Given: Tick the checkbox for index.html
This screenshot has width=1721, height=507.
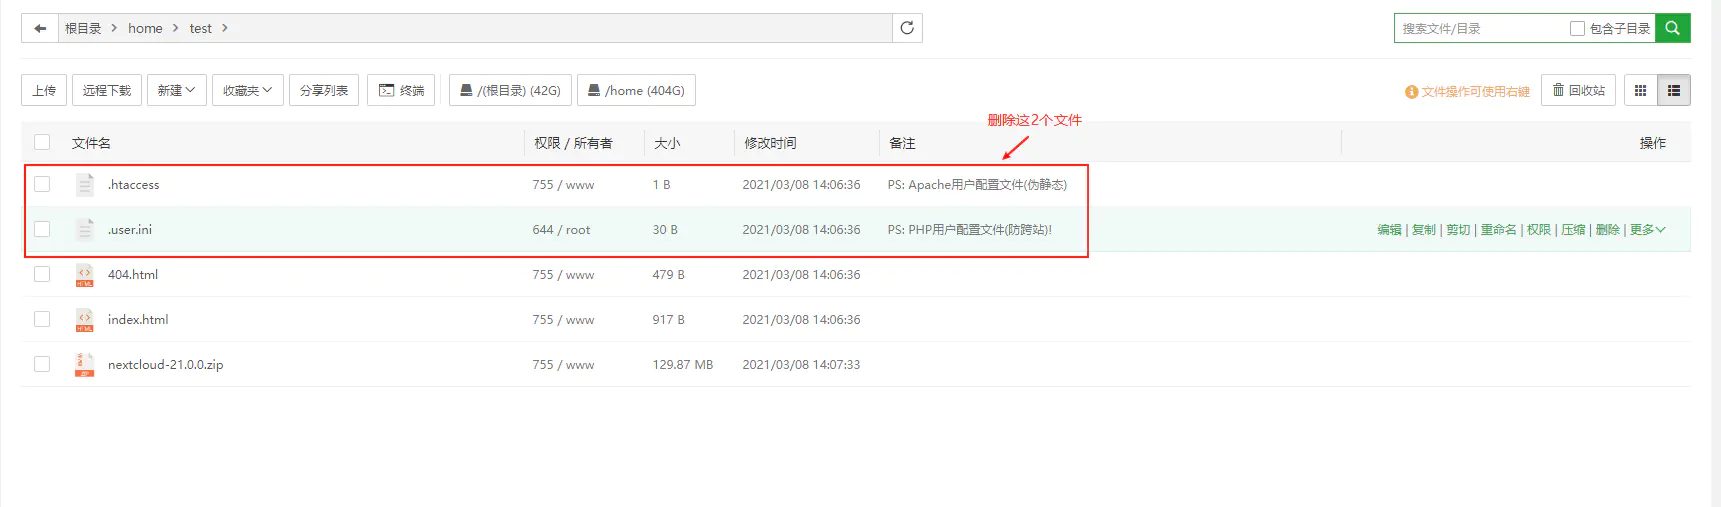Looking at the screenshot, I should pos(42,319).
